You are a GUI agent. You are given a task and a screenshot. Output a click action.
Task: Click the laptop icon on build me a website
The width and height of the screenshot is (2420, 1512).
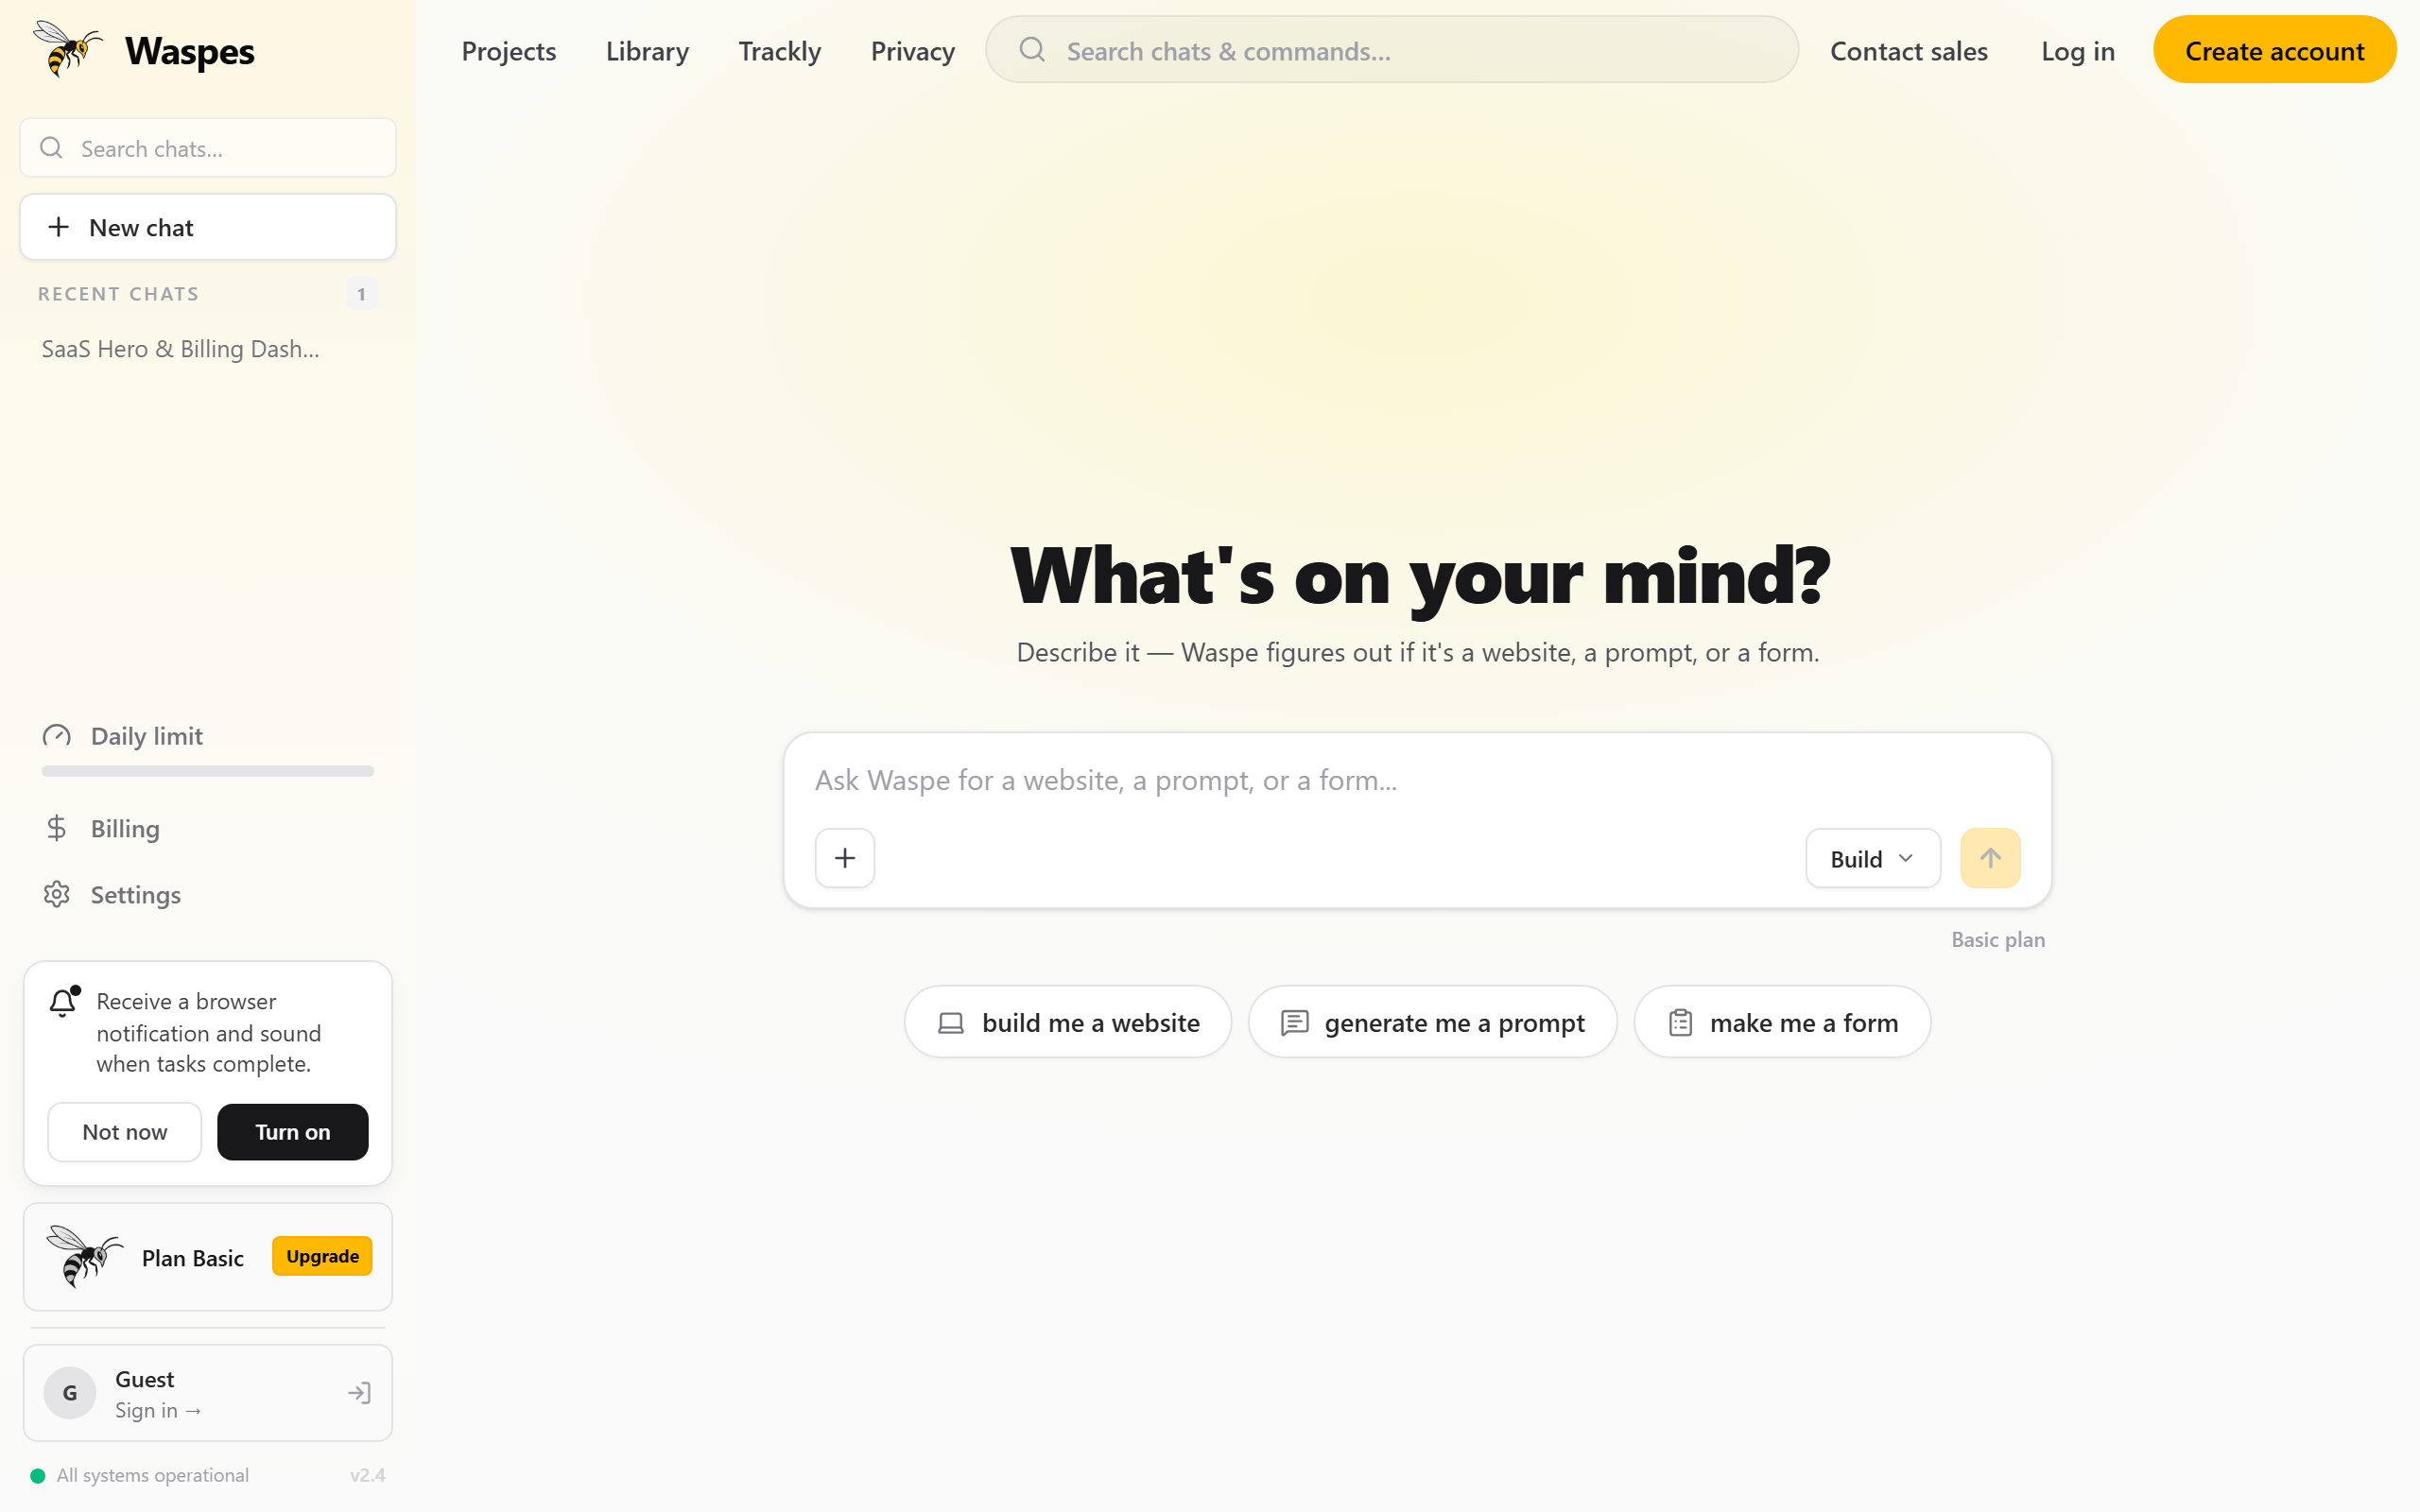point(951,1023)
